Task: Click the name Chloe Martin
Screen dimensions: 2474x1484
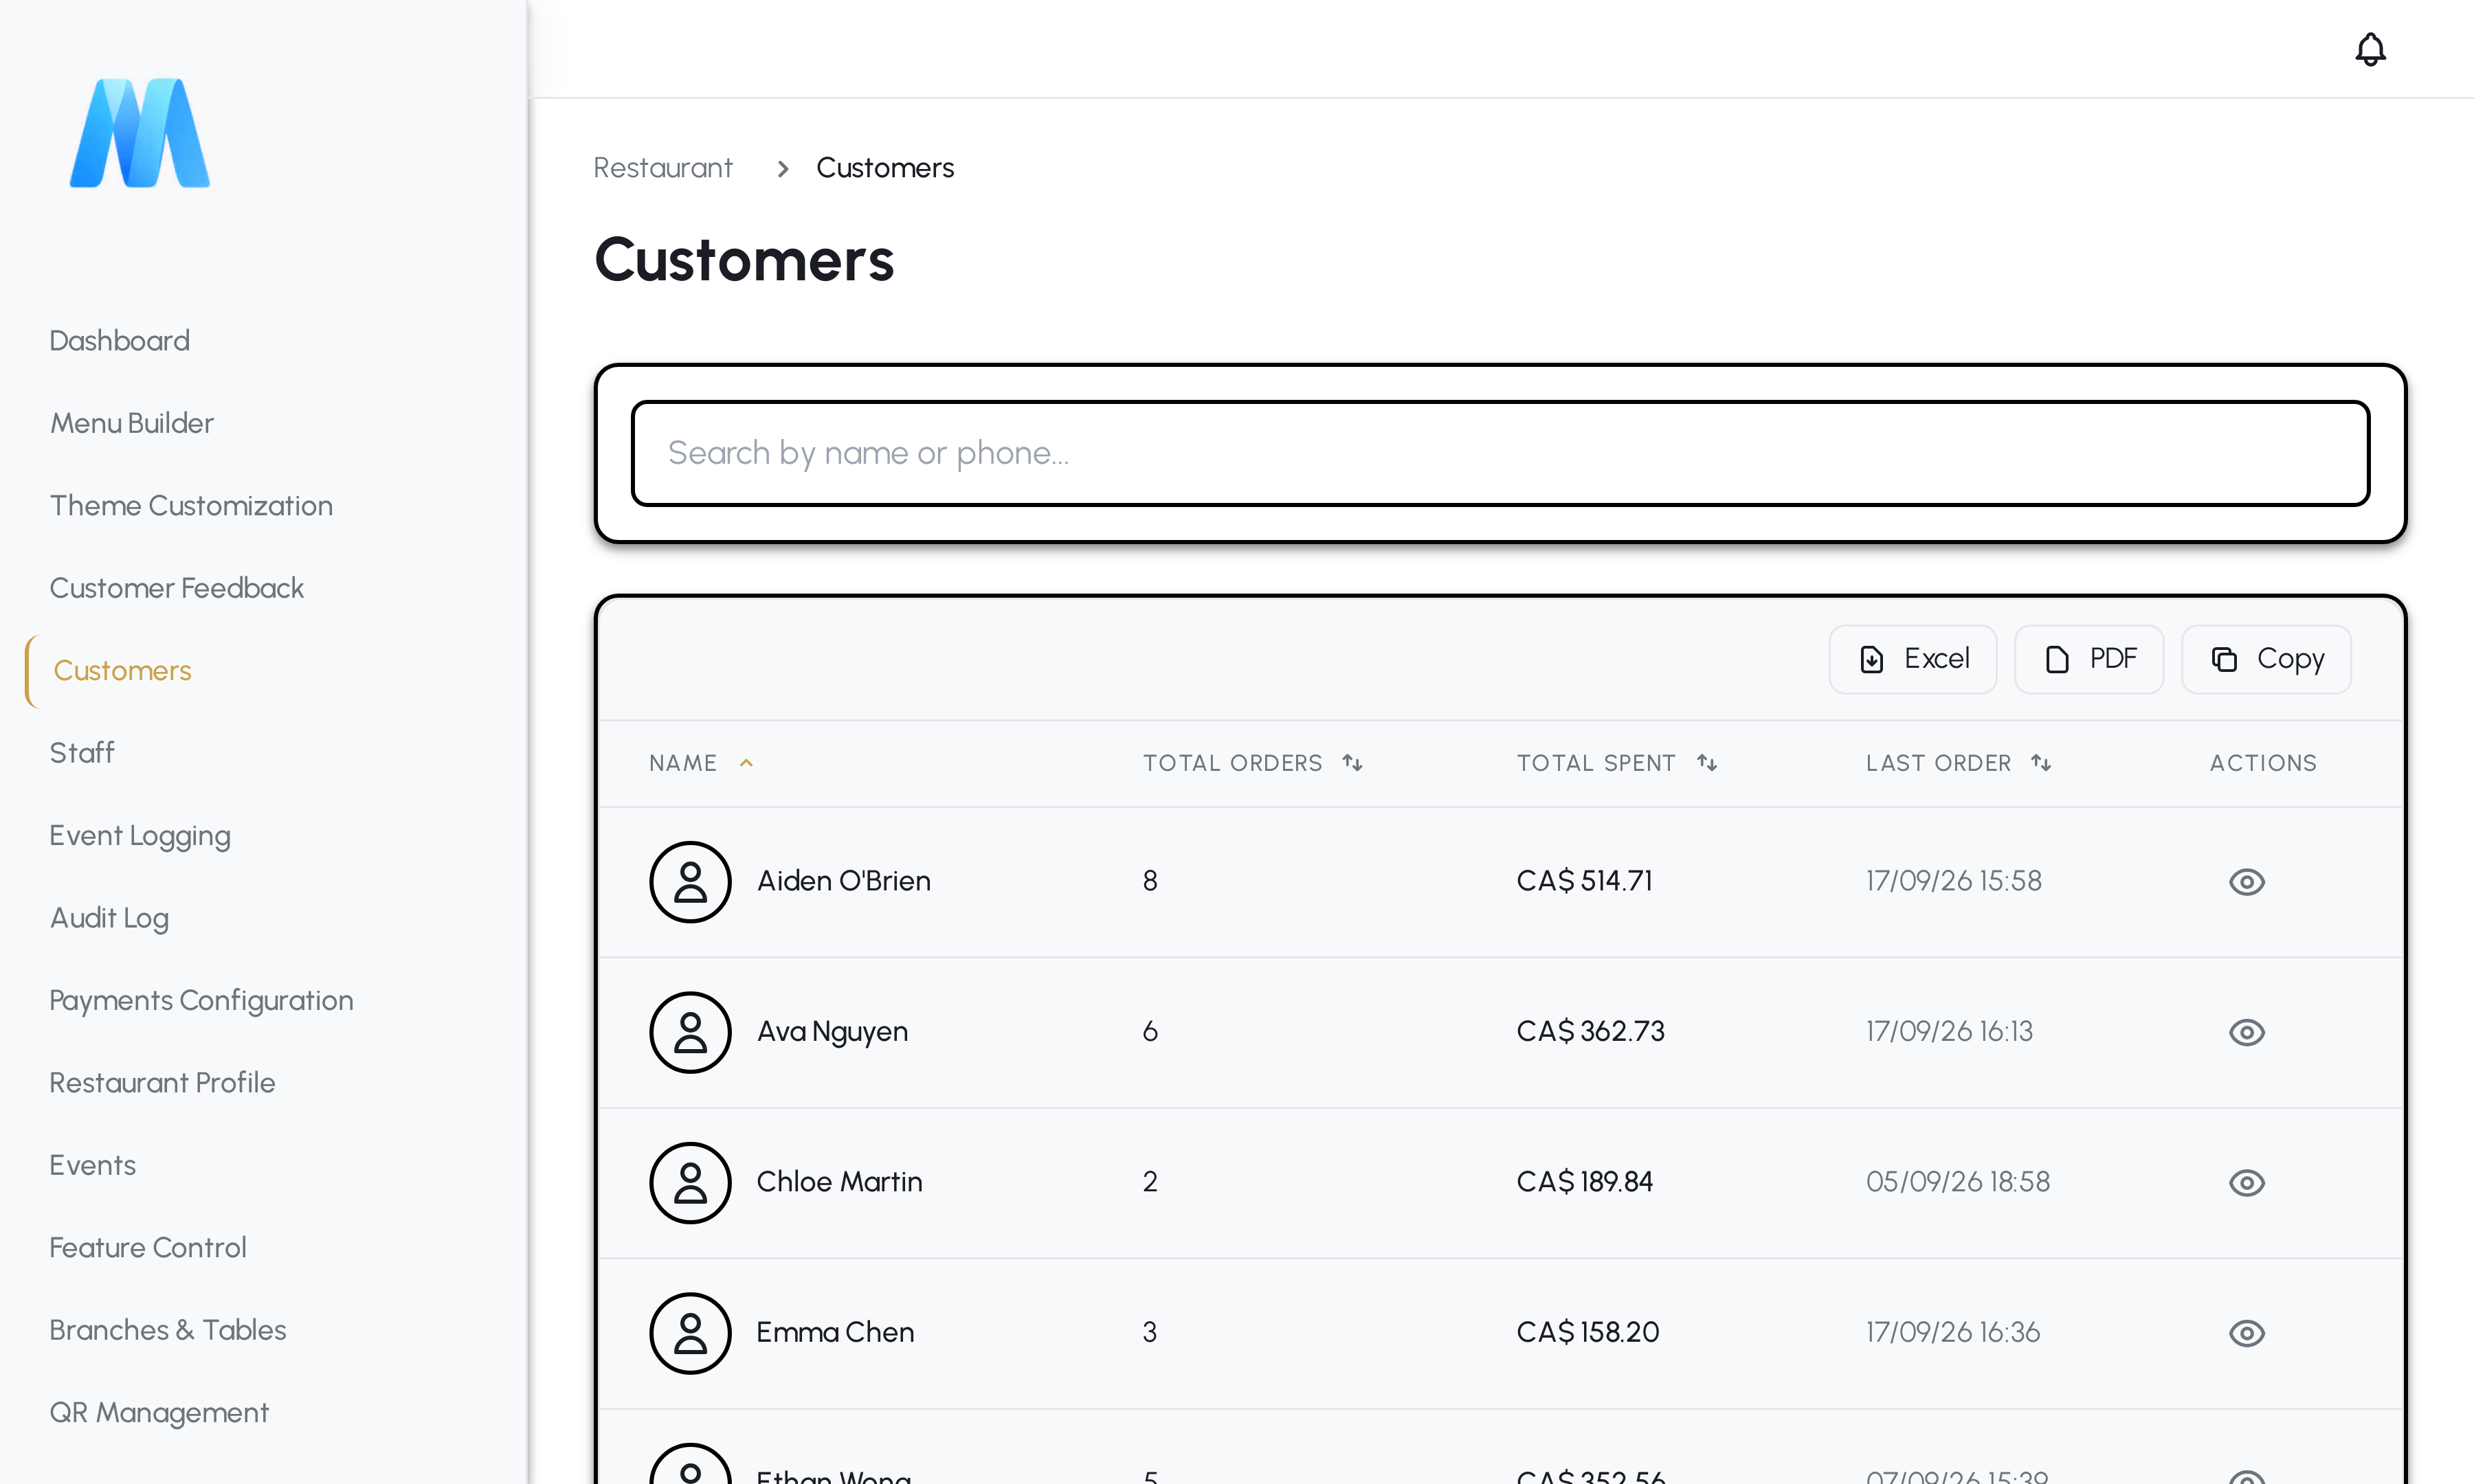Action: [x=839, y=1182]
